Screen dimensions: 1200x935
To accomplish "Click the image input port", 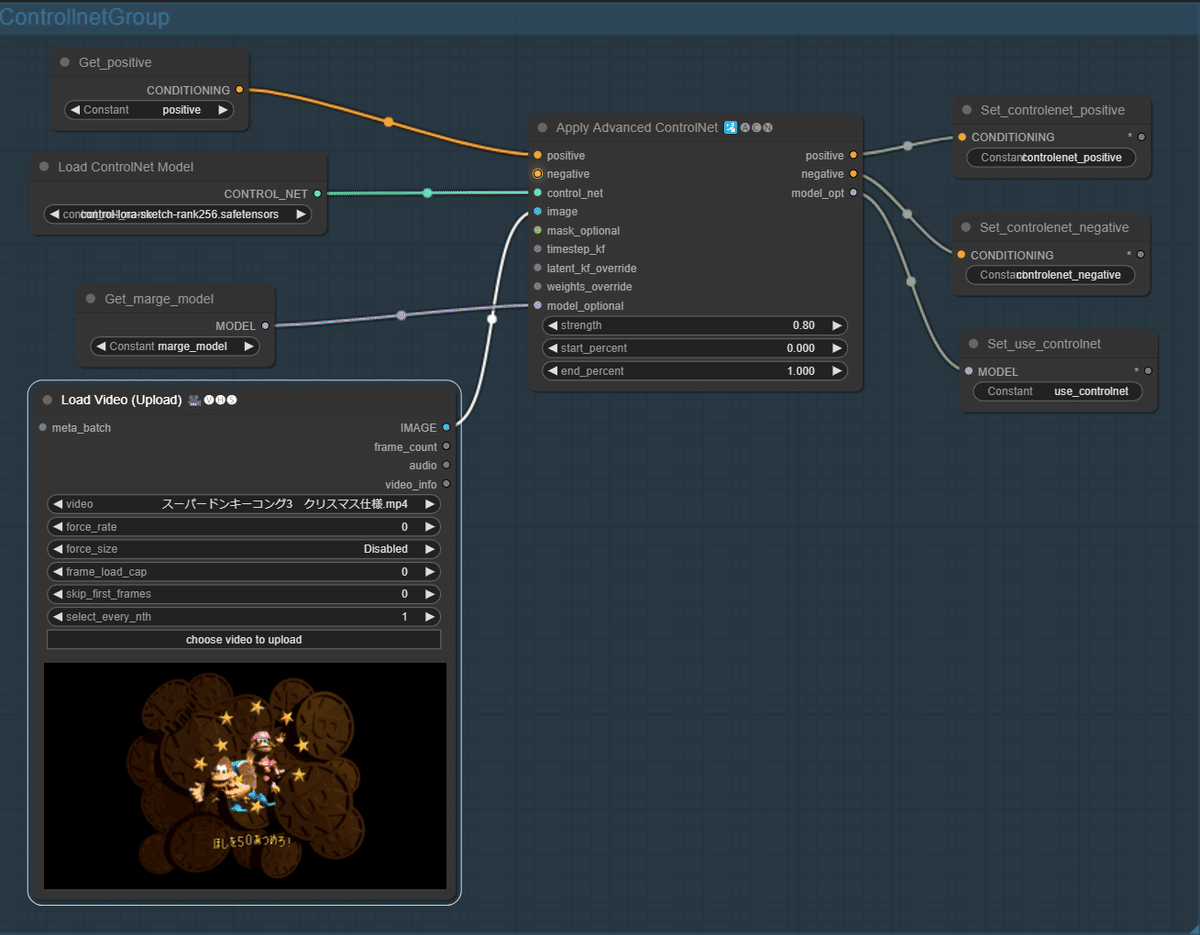I will click(537, 212).
